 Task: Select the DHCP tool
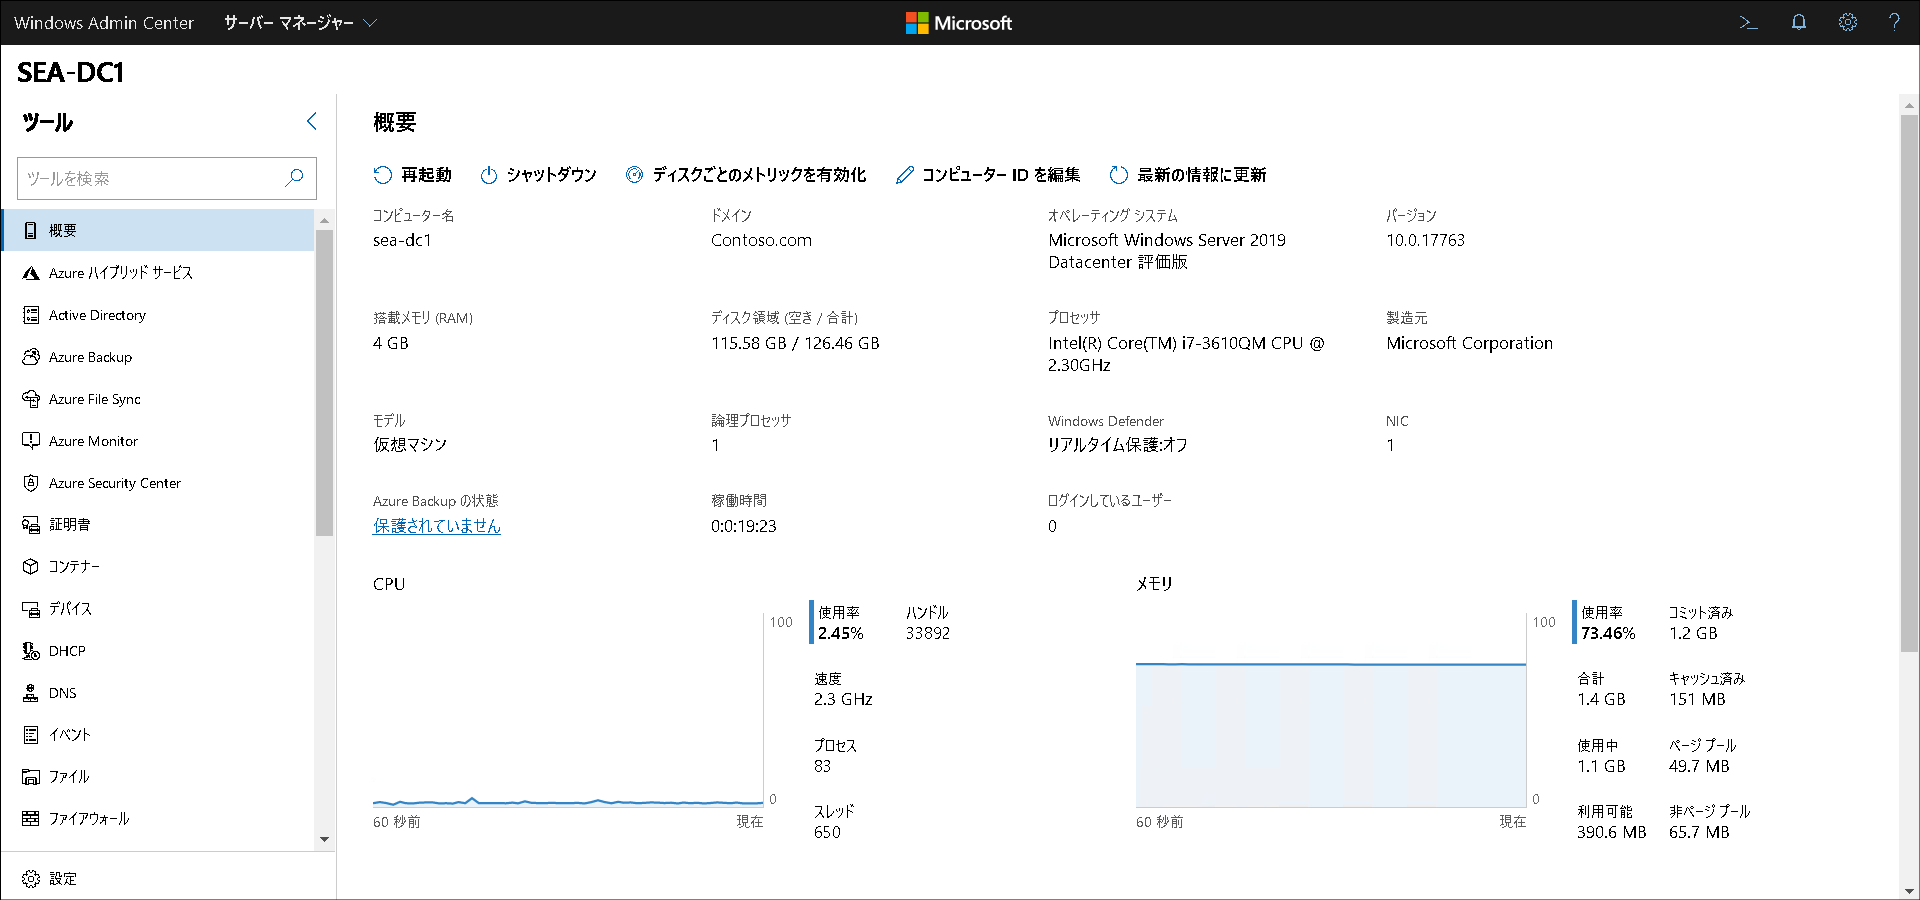[x=67, y=650]
